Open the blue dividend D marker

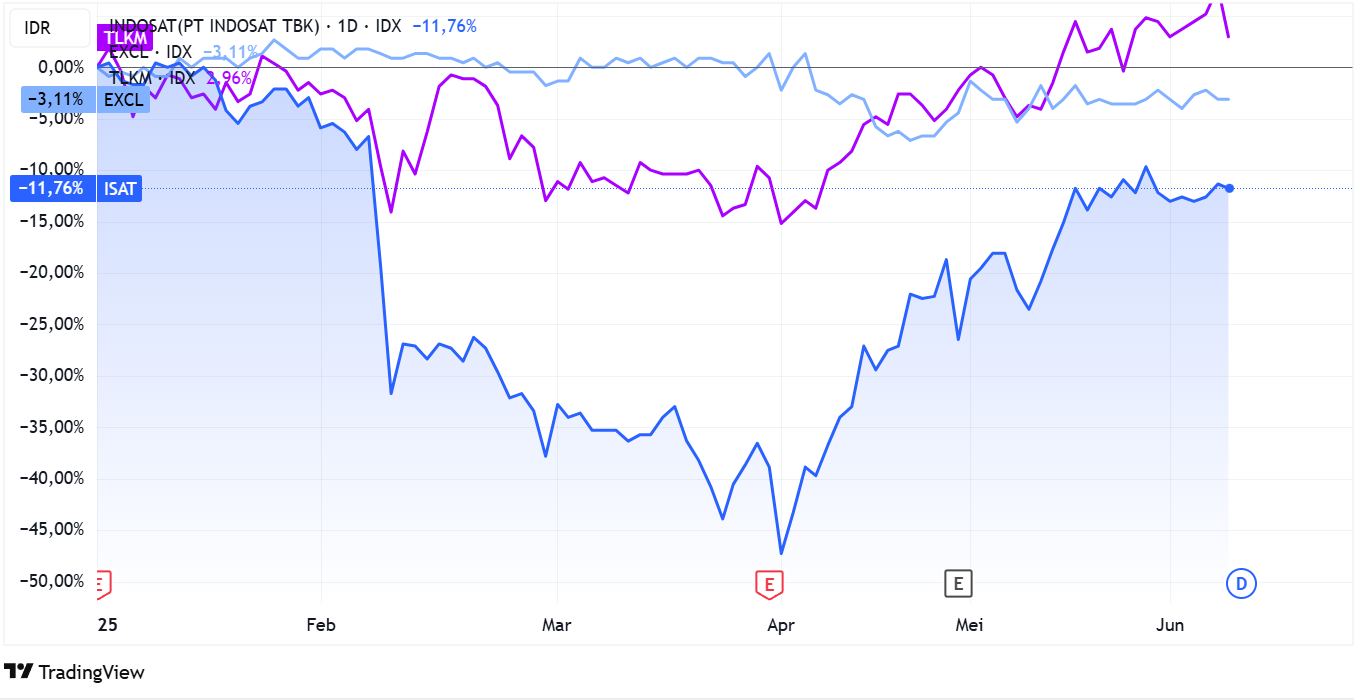[x=1241, y=583]
